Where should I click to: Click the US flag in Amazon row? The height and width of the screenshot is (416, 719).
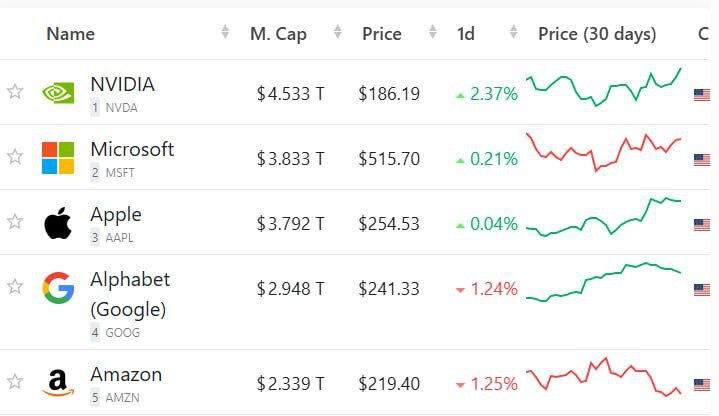pos(702,385)
